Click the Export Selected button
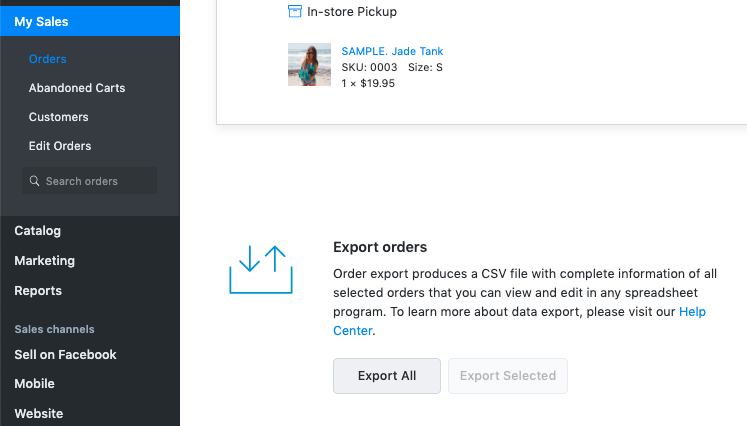 [508, 376]
